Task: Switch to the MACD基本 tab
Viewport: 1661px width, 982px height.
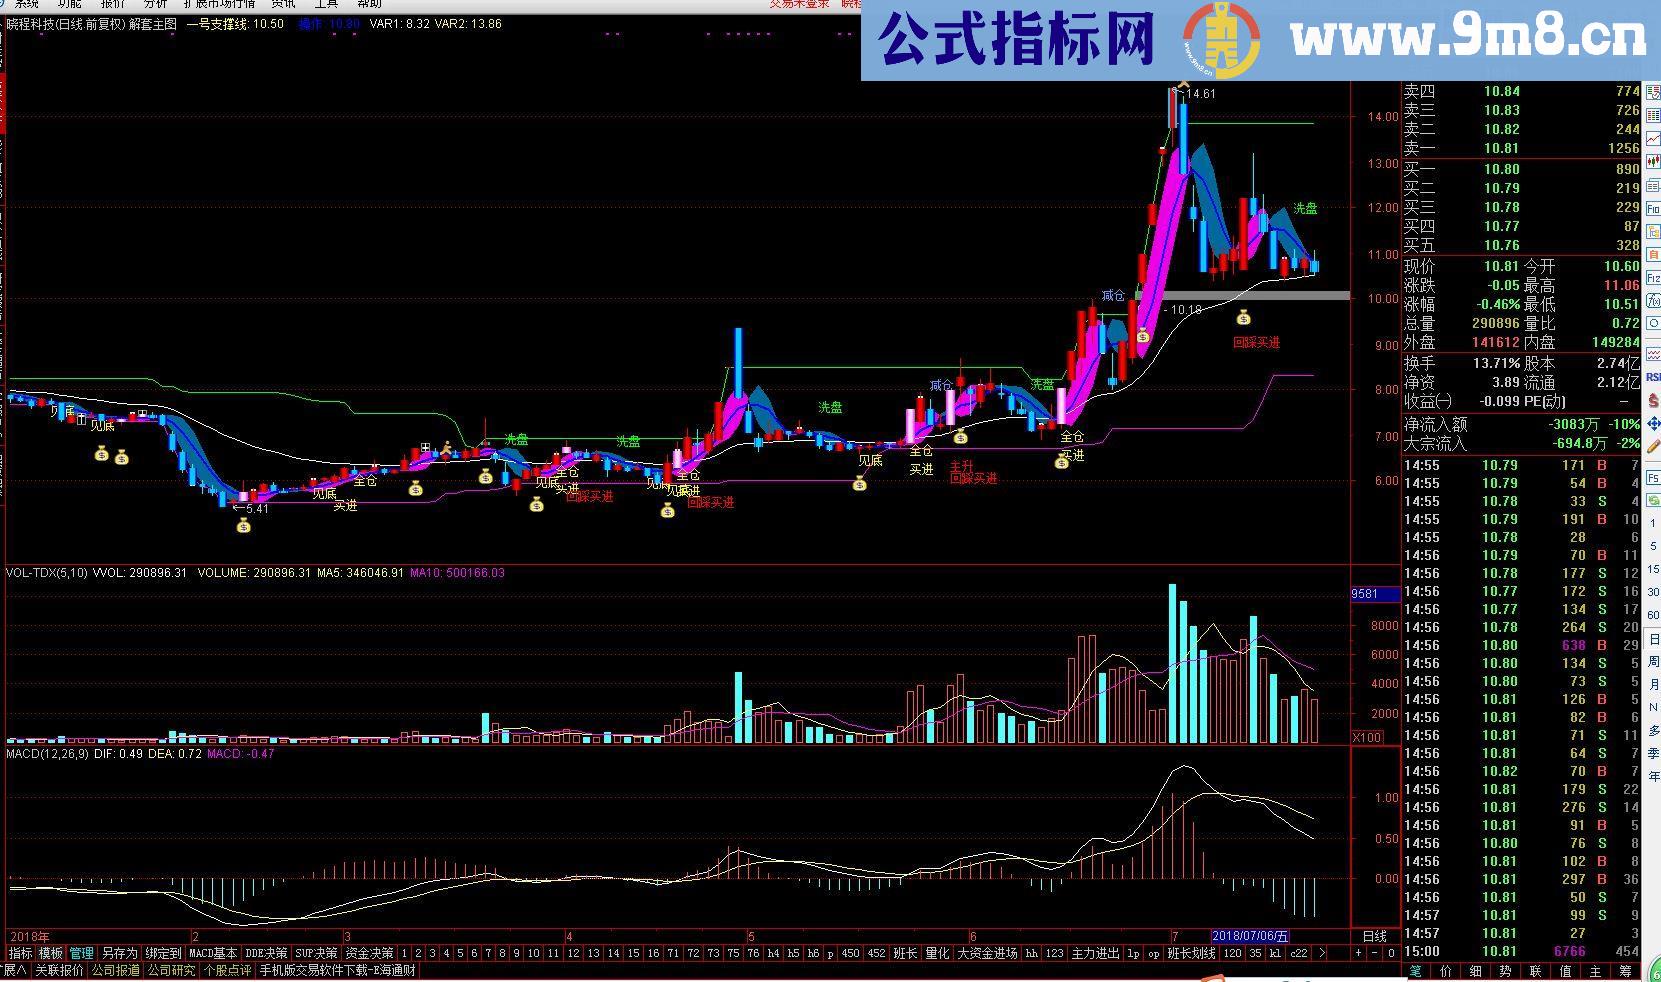Action: [x=211, y=953]
